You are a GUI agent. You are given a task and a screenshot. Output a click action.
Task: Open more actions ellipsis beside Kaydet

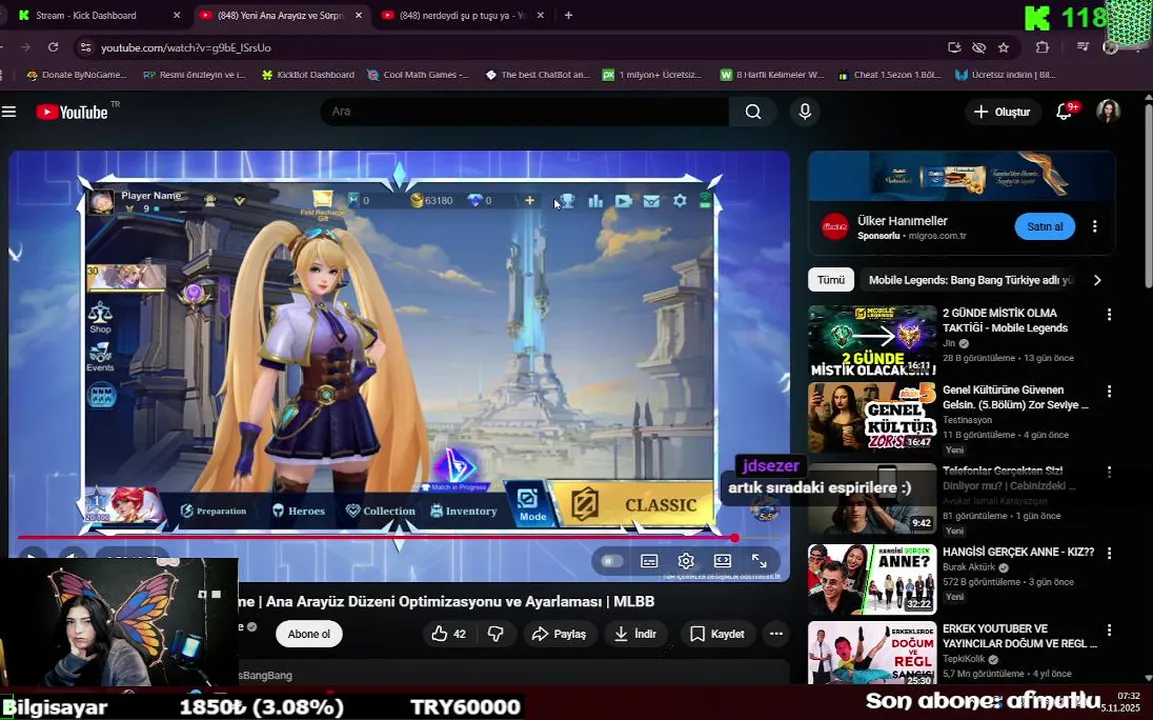tap(776, 634)
